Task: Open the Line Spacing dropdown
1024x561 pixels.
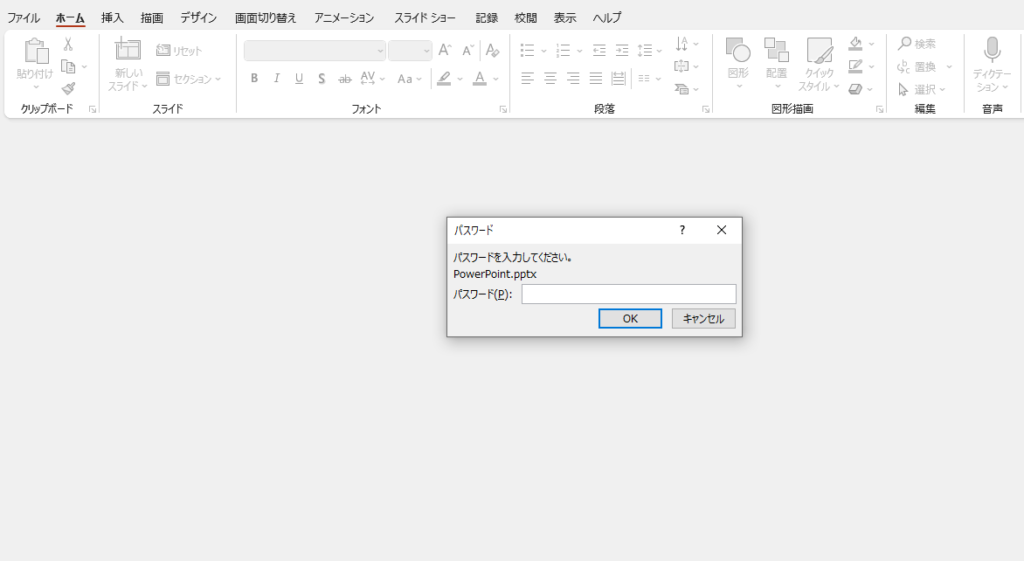Action: point(649,50)
